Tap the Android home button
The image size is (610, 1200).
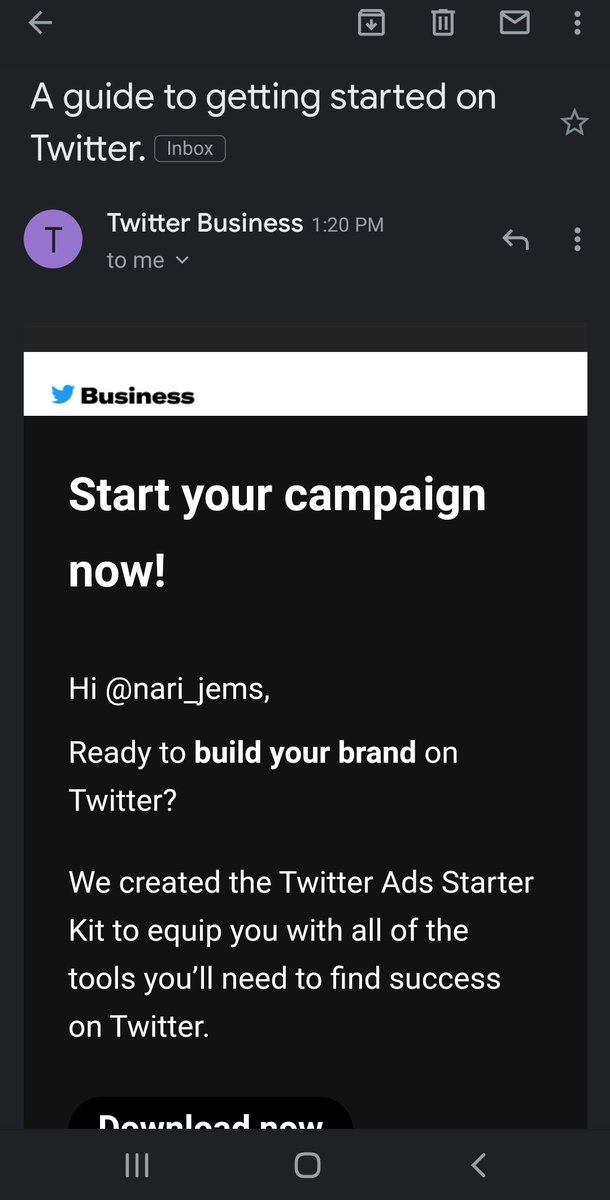pyautogui.click(x=307, y=1165)
